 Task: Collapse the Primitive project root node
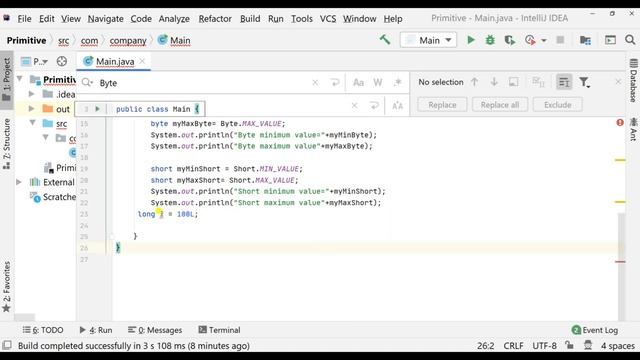point(19,79)
